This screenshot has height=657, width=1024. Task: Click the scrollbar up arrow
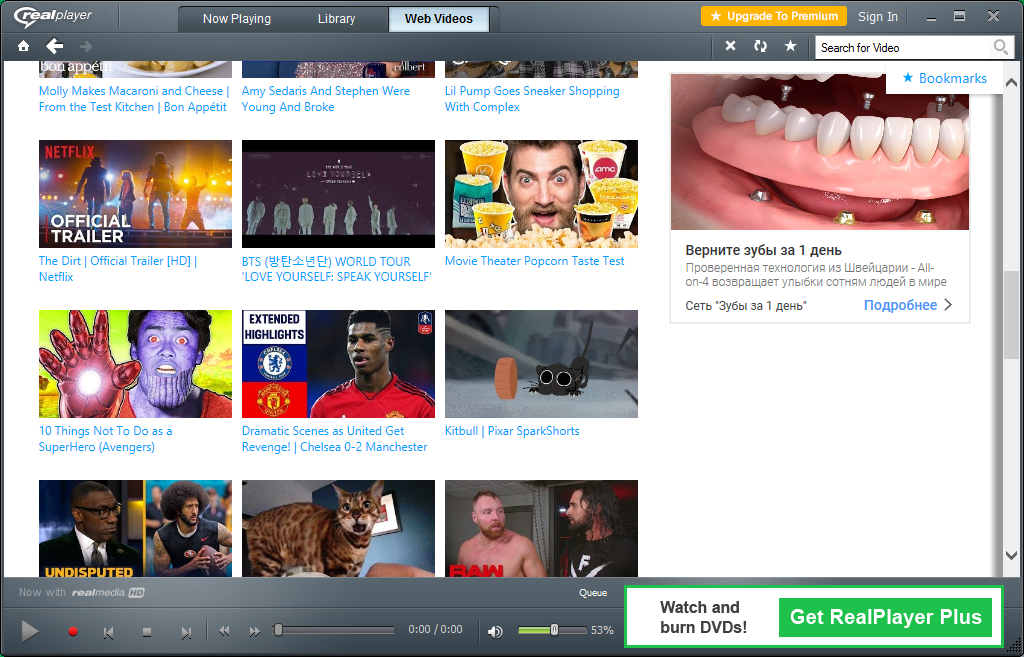(1011, 83)
